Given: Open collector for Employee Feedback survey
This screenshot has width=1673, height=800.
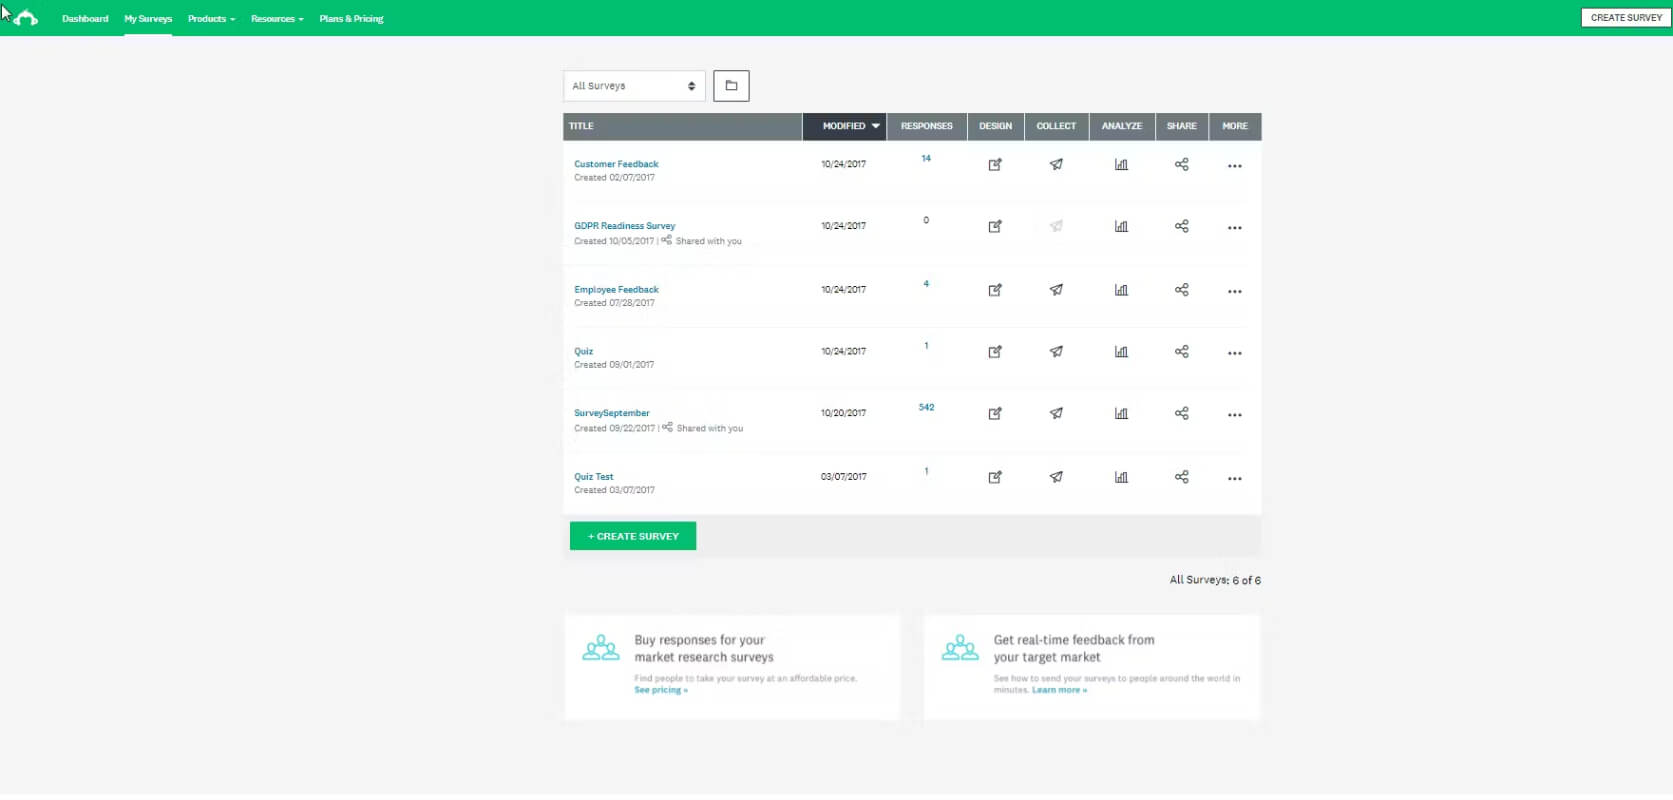Looking at the screenshot, I should tap(1056, 290).
